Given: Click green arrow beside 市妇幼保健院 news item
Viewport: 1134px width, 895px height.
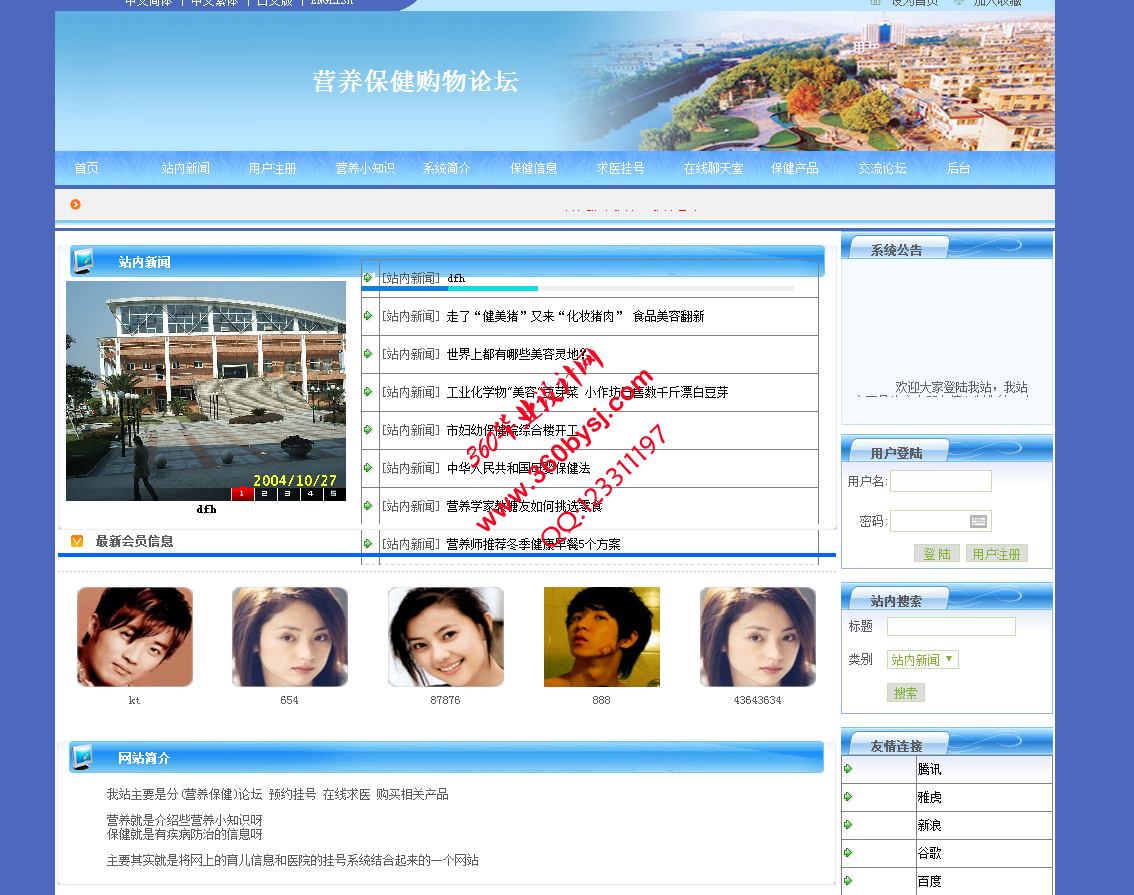Looking at the screenshot, I should coord(368,429).
